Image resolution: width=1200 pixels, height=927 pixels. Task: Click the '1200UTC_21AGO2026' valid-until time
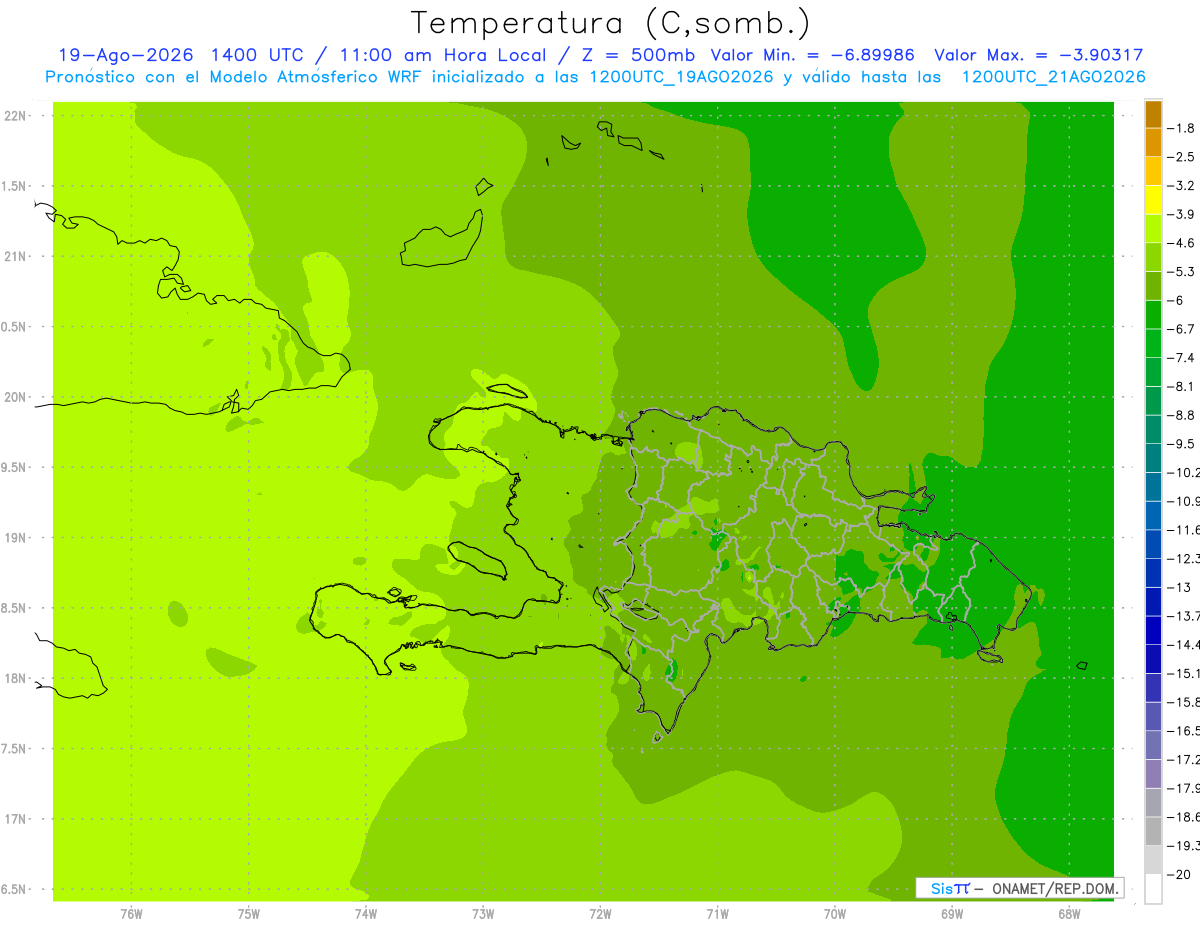click(x=1053, y=77)
